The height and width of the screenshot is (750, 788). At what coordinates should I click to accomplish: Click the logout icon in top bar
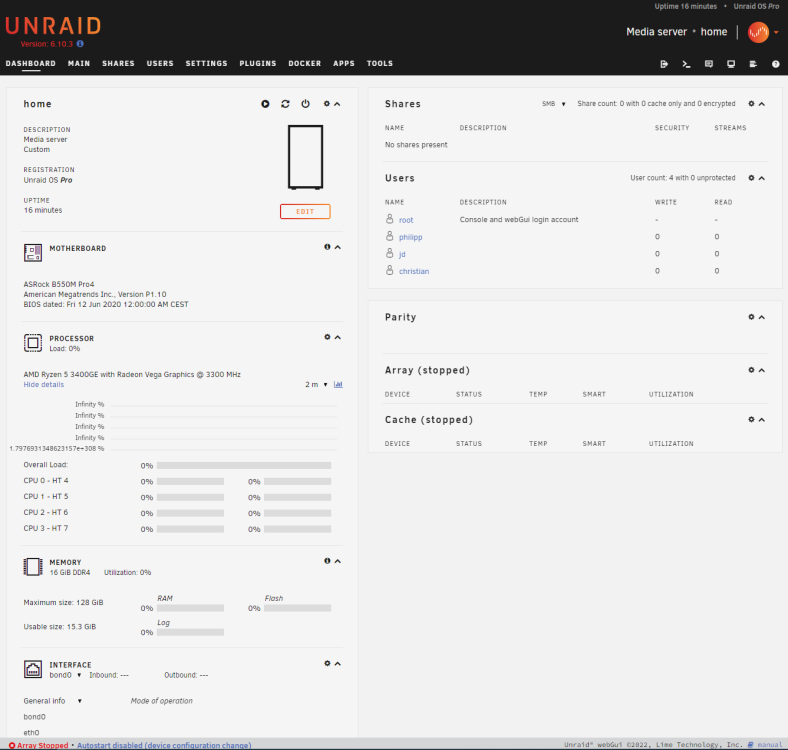pyautogui.click(x=664, y=64)
